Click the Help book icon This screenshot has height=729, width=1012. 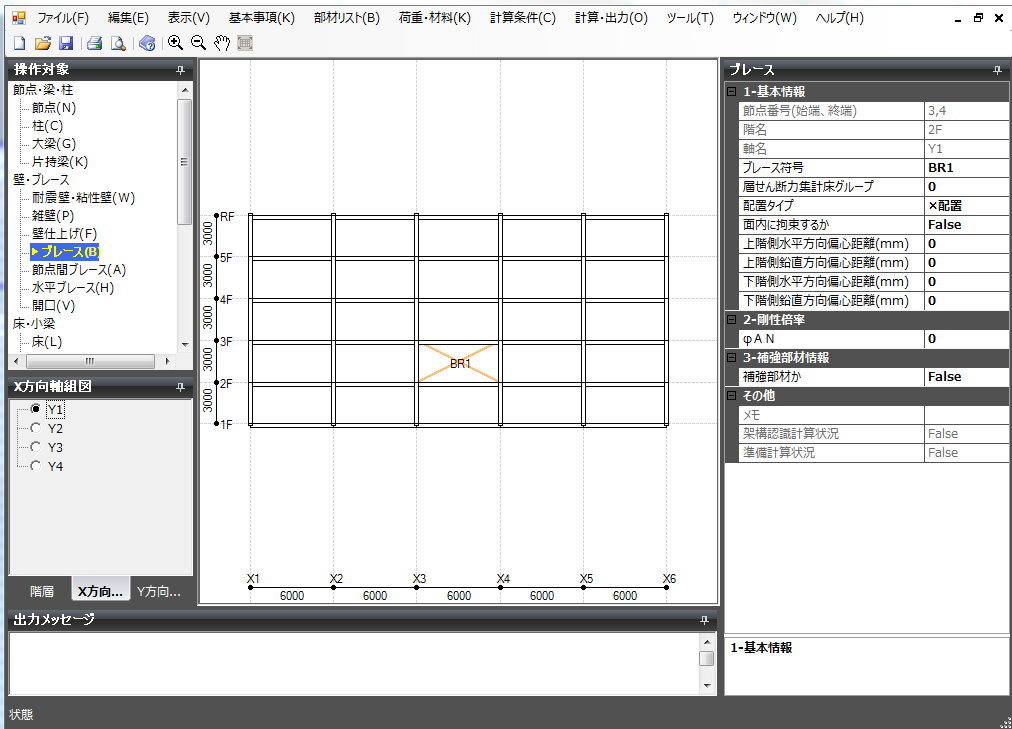pos(147,43)
